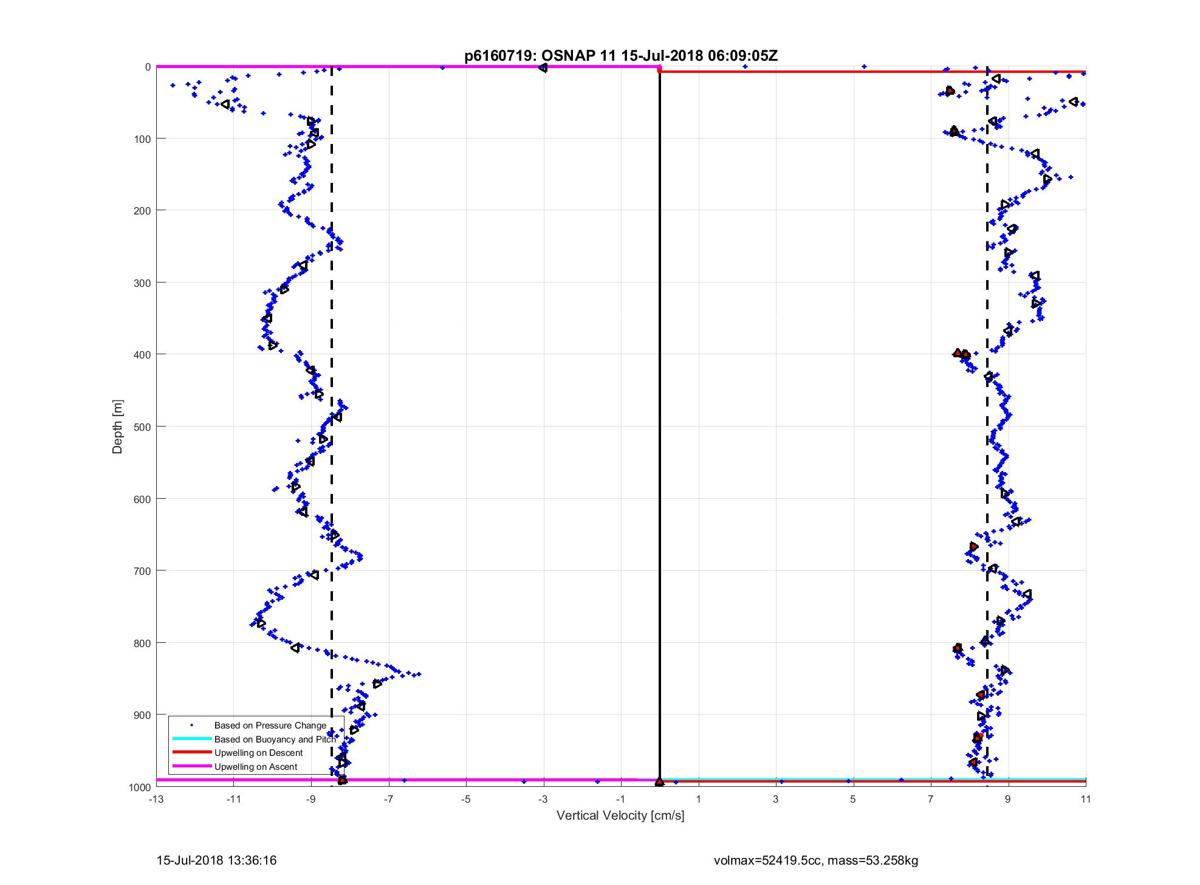
Task: Click the x-axis tick label '-9'
Action: tap(311, 800)
